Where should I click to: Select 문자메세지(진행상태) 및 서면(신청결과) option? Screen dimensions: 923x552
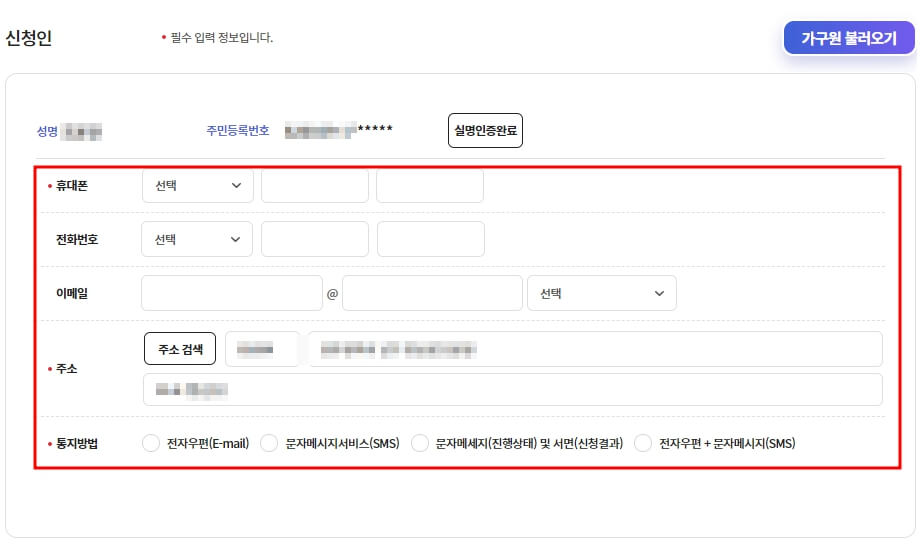click(420, 443)
